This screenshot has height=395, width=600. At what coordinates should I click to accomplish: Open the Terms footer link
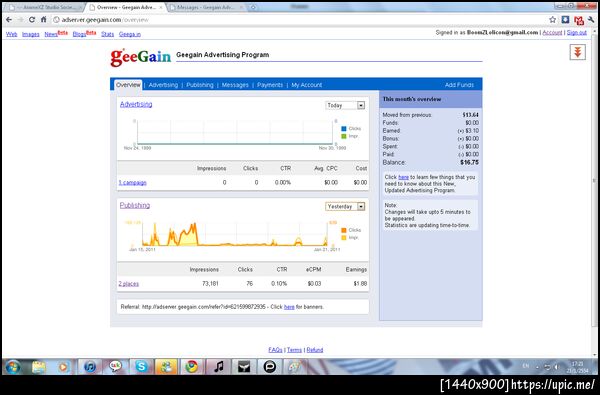[294, 350]
